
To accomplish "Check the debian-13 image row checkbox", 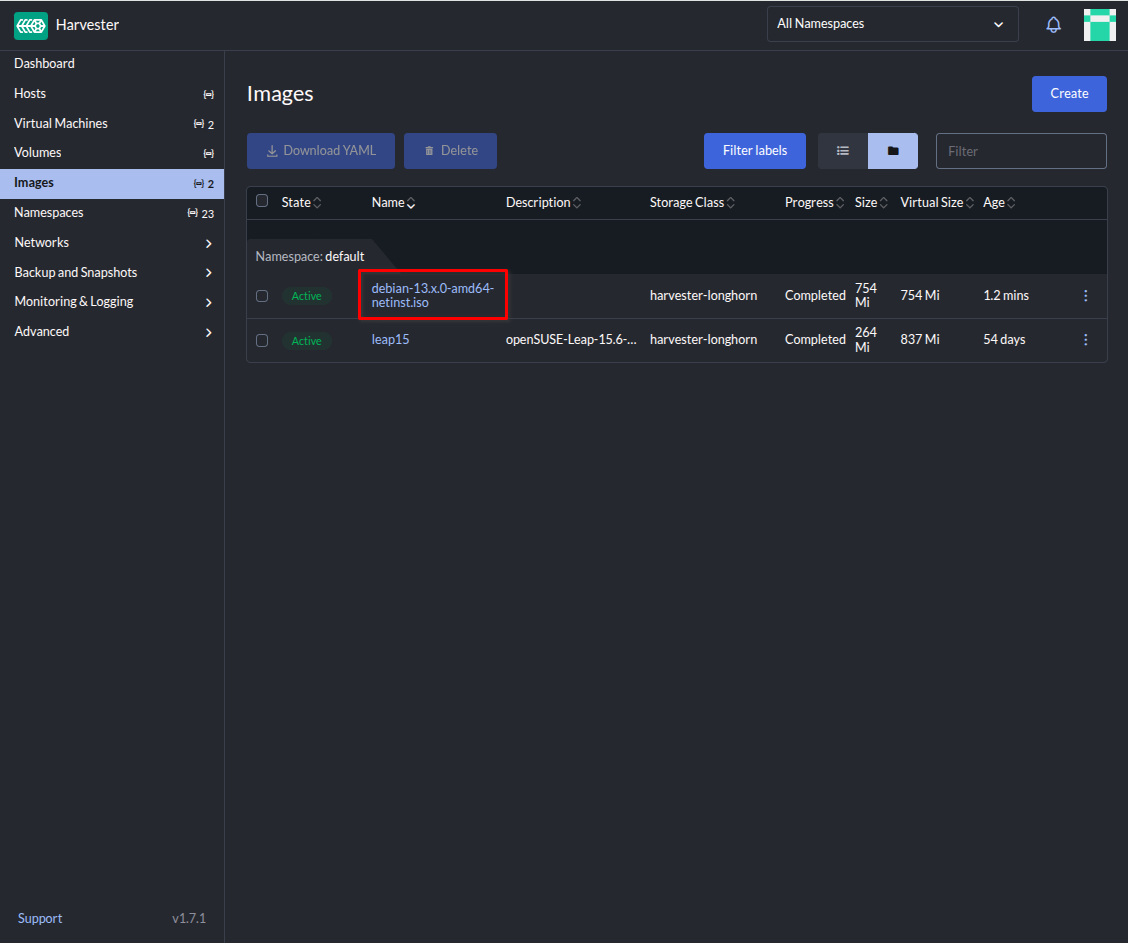I will click(x=262, y=296).
